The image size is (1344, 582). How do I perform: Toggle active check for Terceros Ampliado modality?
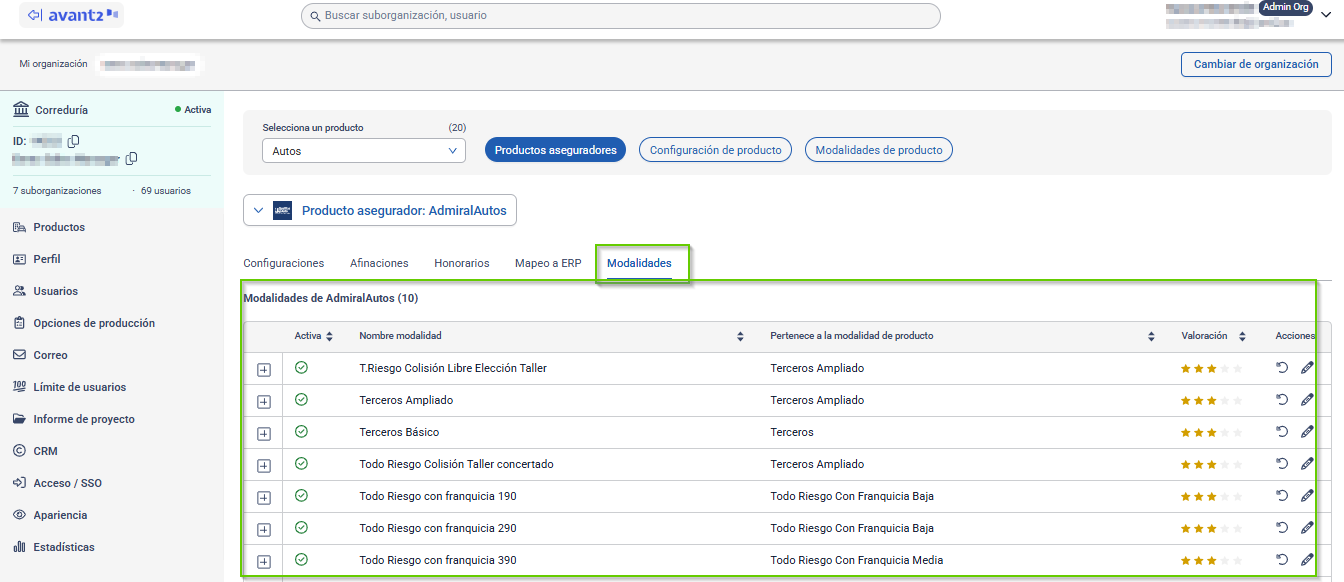(x=301, y=400)
